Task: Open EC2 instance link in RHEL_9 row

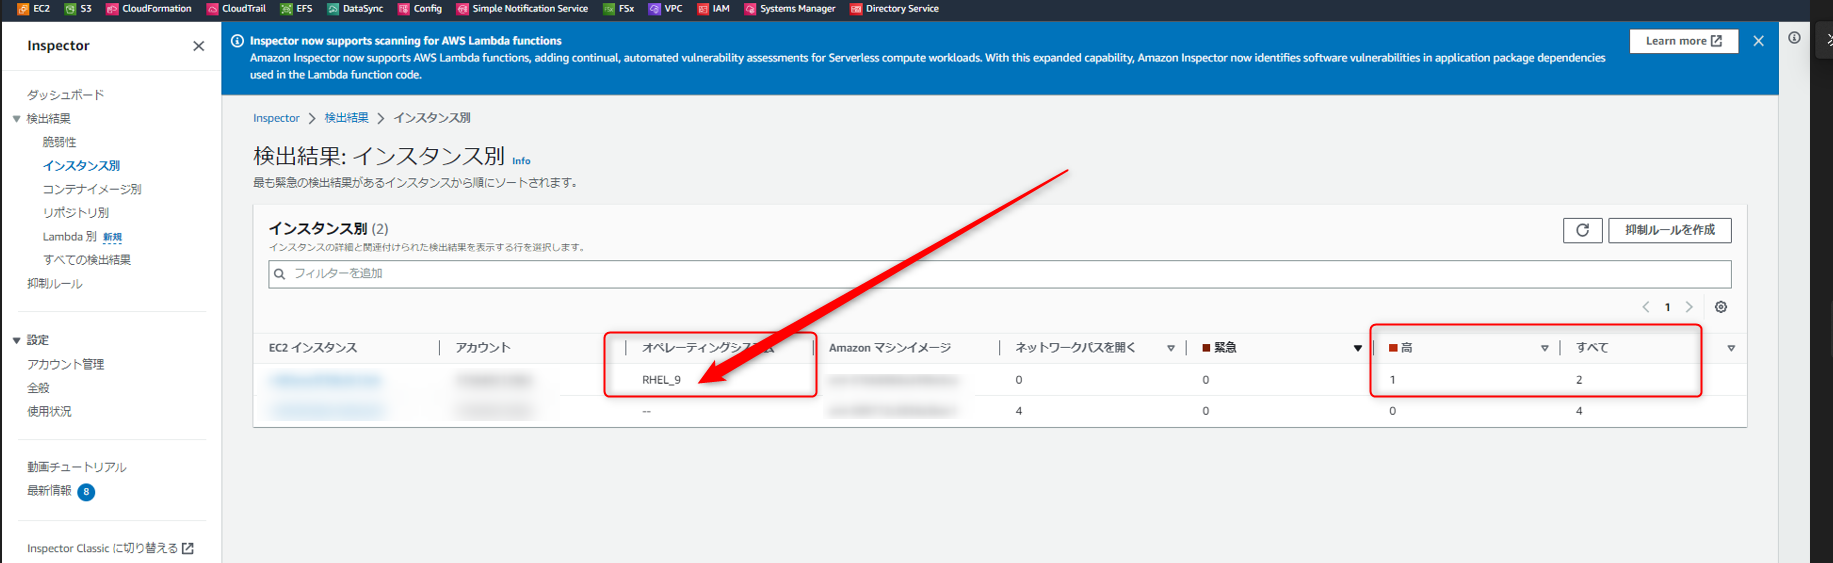Action: (326, 380)
